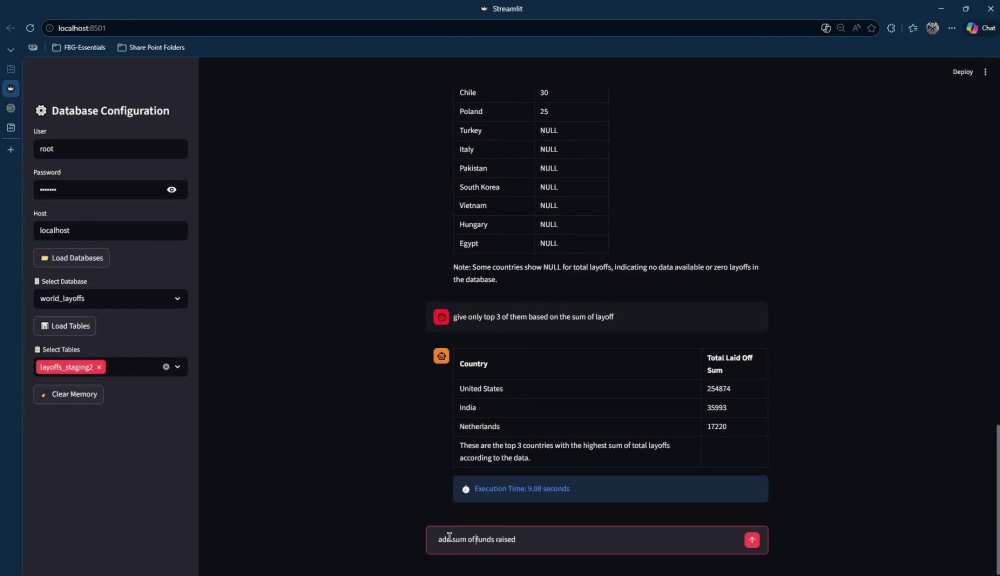This screenshot has width=1000, height=576.
Task: Focus the User input field
Action: click(x=110, y=149)
